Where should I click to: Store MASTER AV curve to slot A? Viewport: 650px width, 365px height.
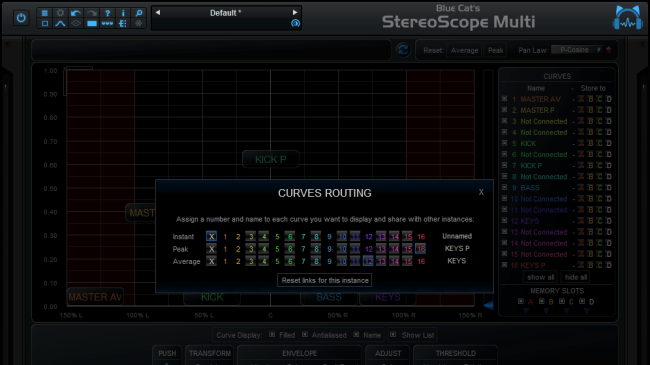(x=581, y=99)
